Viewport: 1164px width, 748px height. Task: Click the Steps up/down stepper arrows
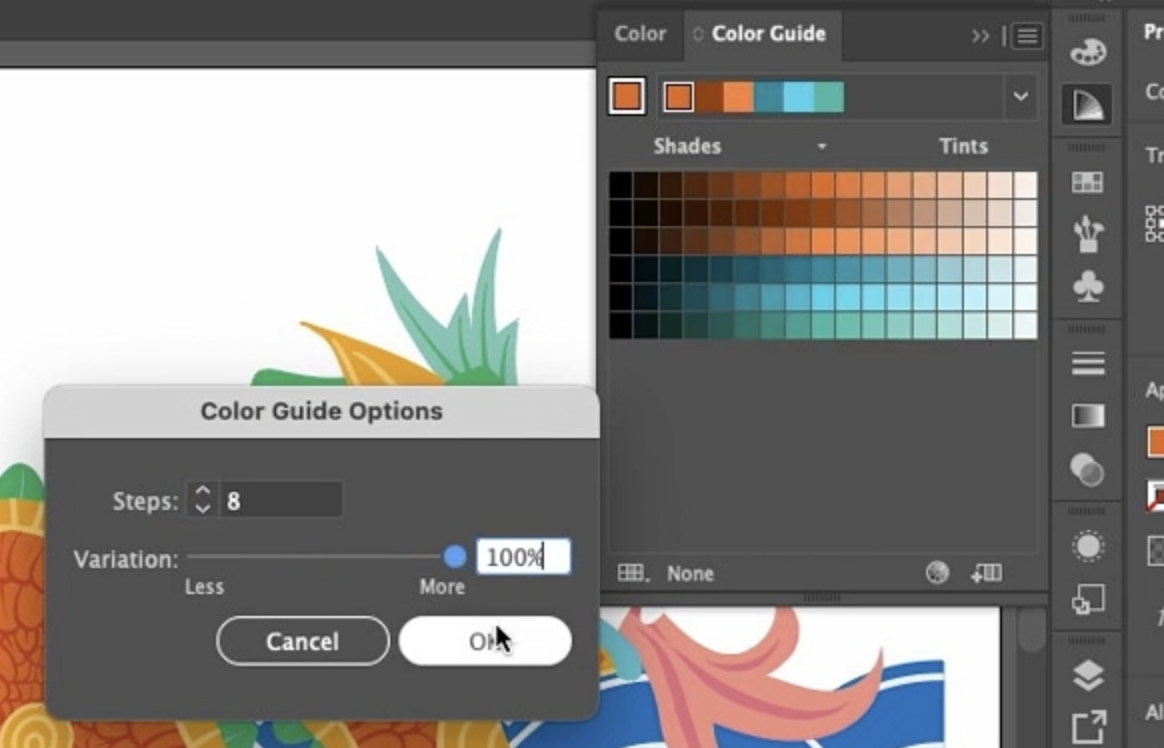point(203,499)
